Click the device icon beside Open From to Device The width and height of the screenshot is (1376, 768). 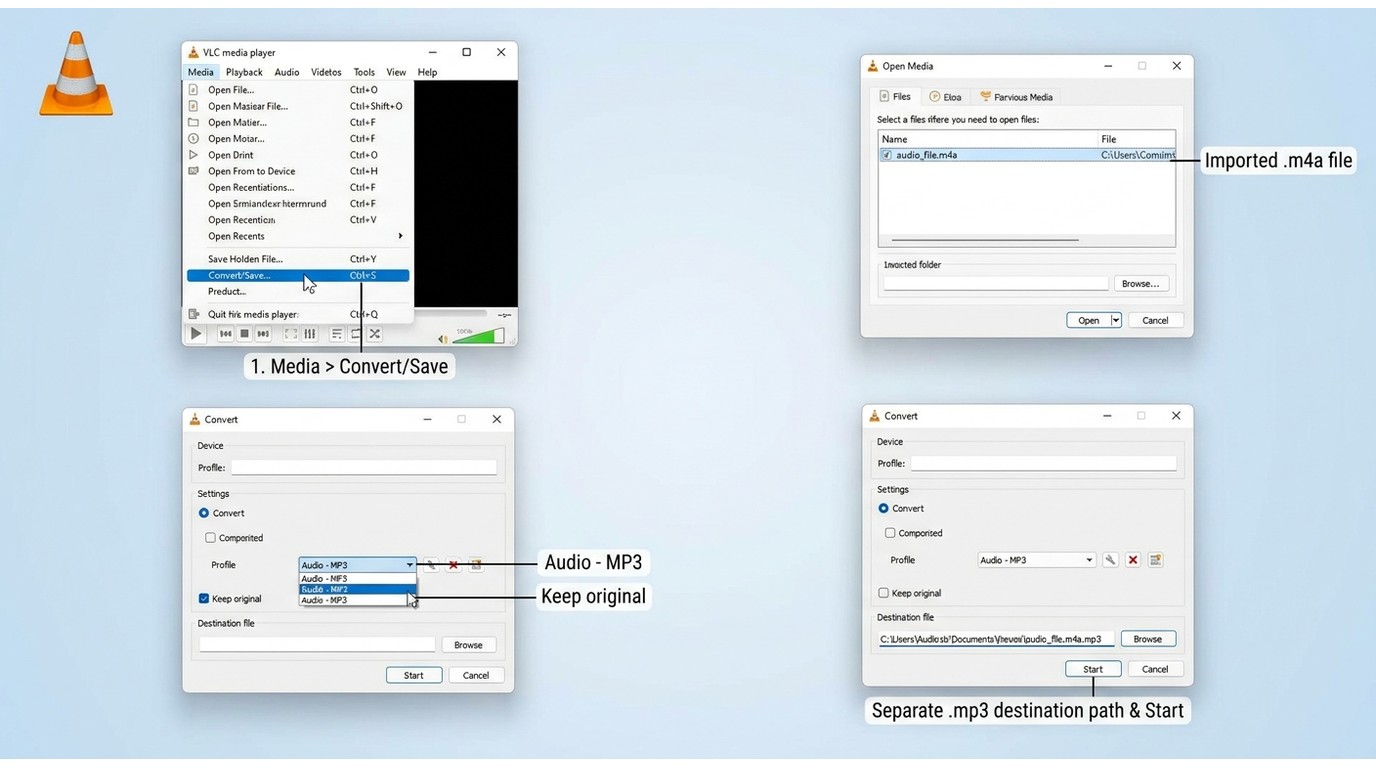point(194,171)
